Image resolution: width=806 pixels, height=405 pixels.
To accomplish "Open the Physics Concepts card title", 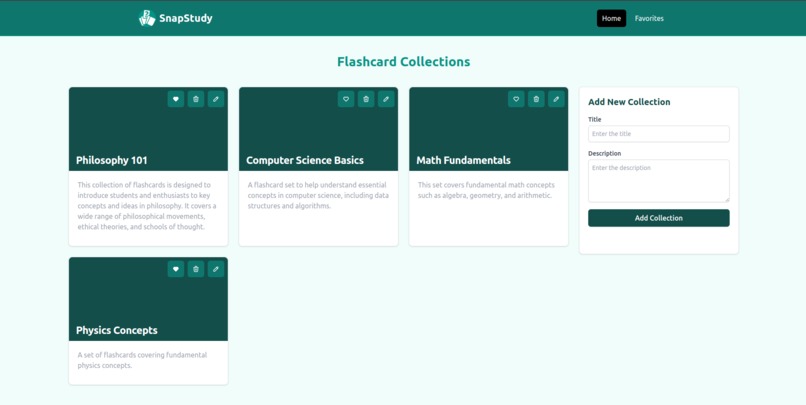I will point(117,330).
